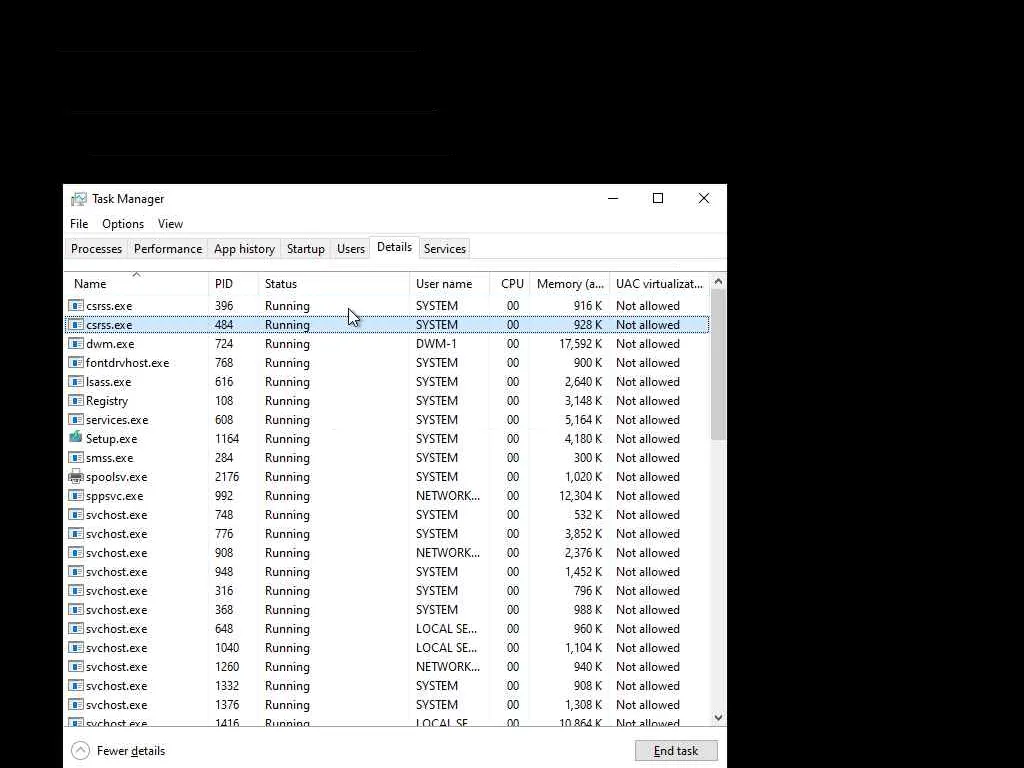Sort by UAC virtualization column header
The width and height of the screenshot is (1024, 768).
[659, 283]
